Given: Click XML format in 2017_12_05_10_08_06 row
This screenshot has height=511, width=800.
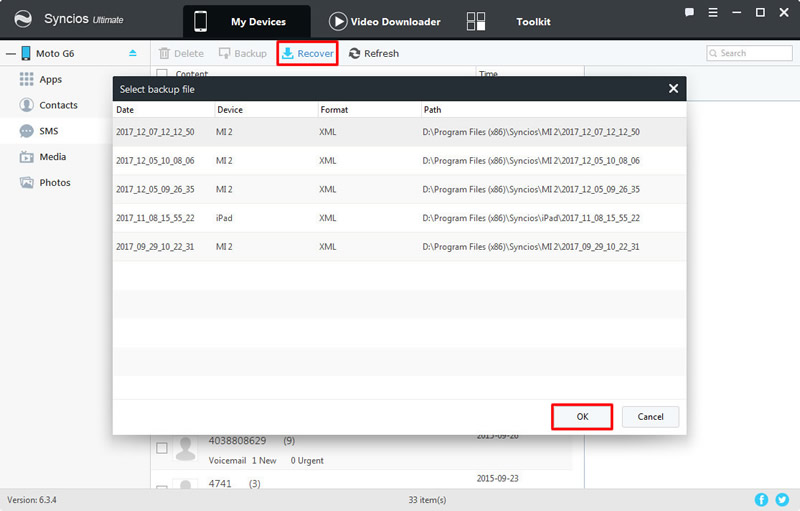Looking at the screenshot, I should click(x=328, y=161).
